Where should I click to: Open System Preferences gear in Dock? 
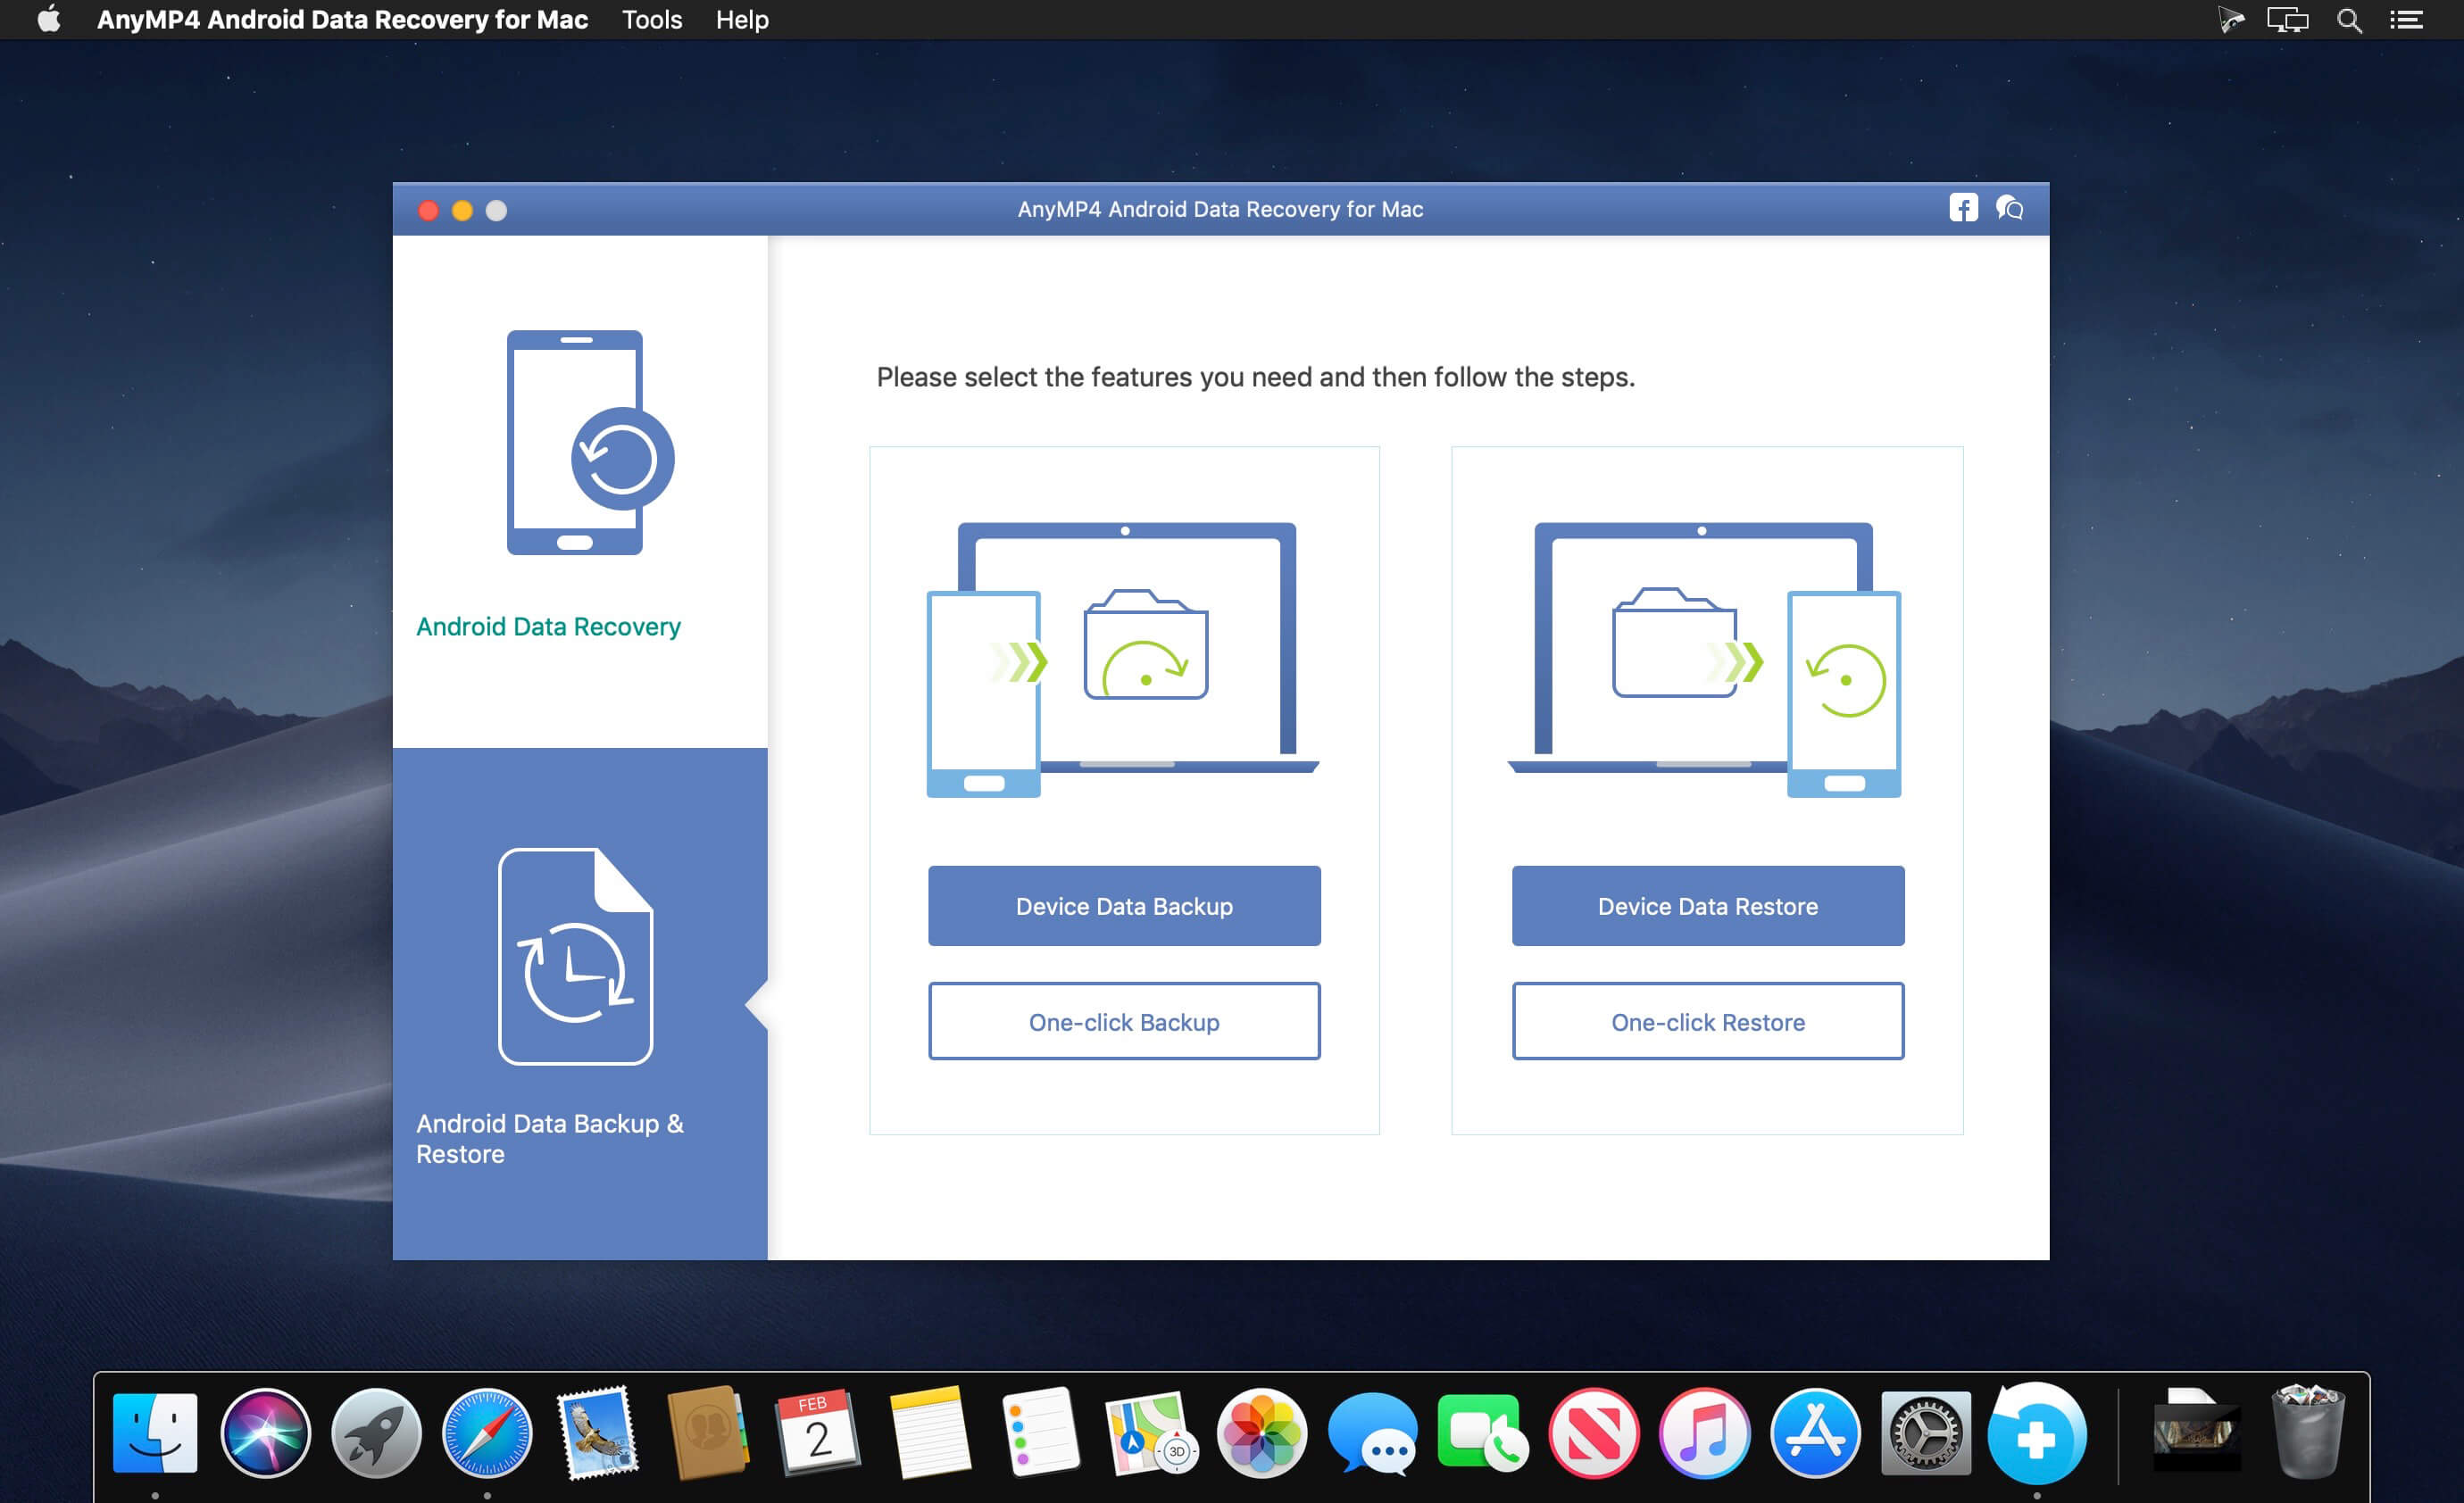pyautogui.click(x=1925, y=1433)
